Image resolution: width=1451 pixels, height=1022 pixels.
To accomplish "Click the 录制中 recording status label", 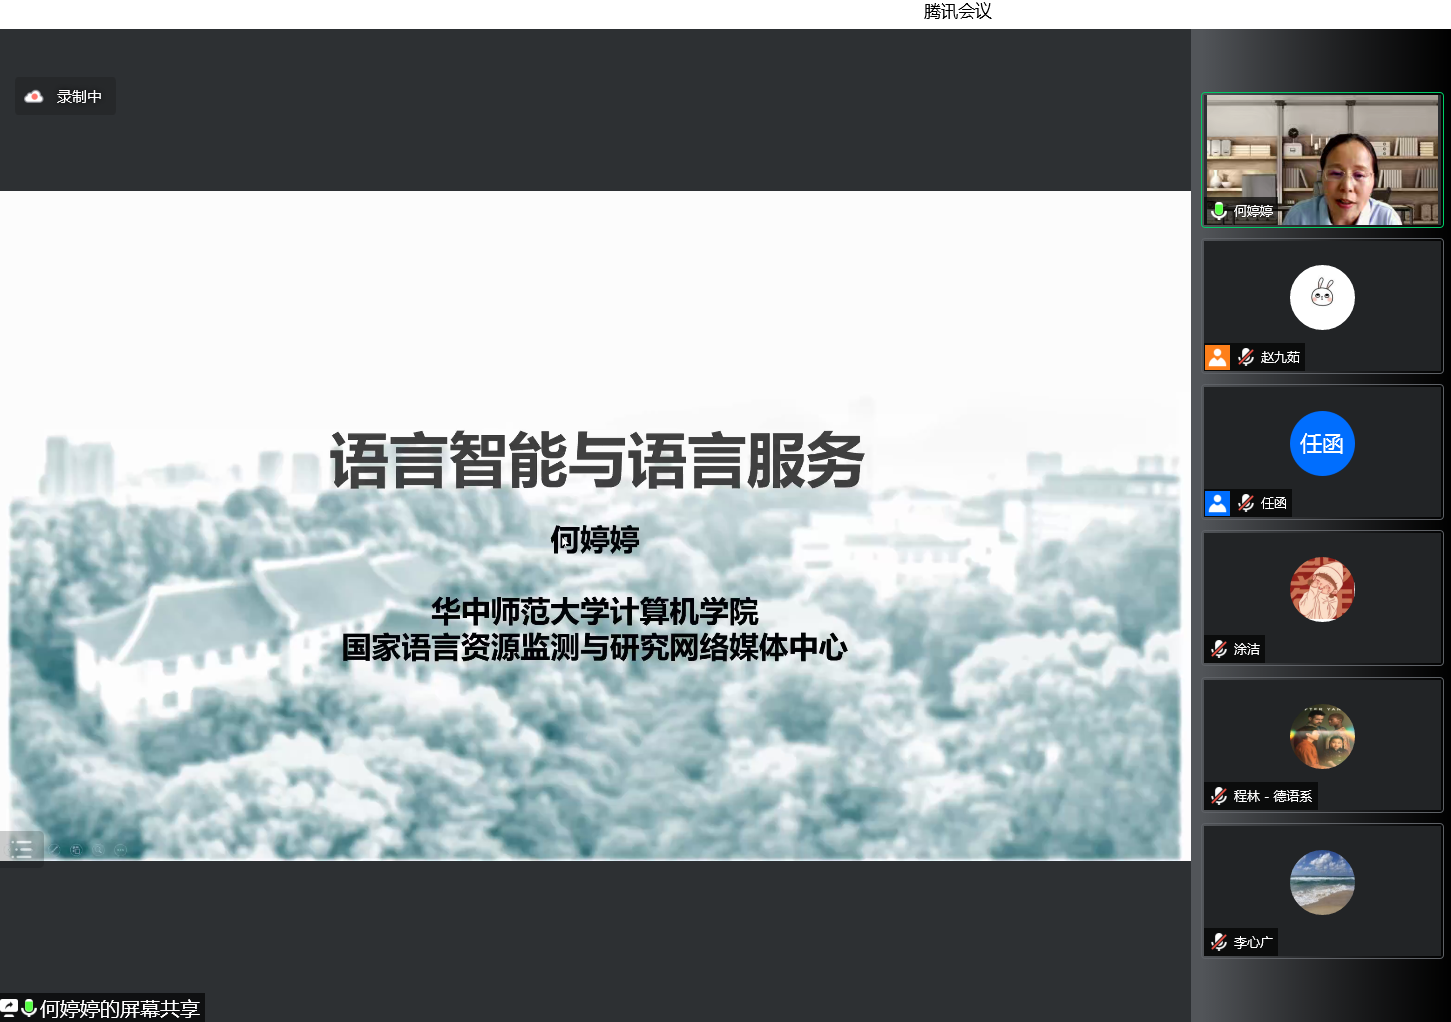I will click(x=79, y=97).
